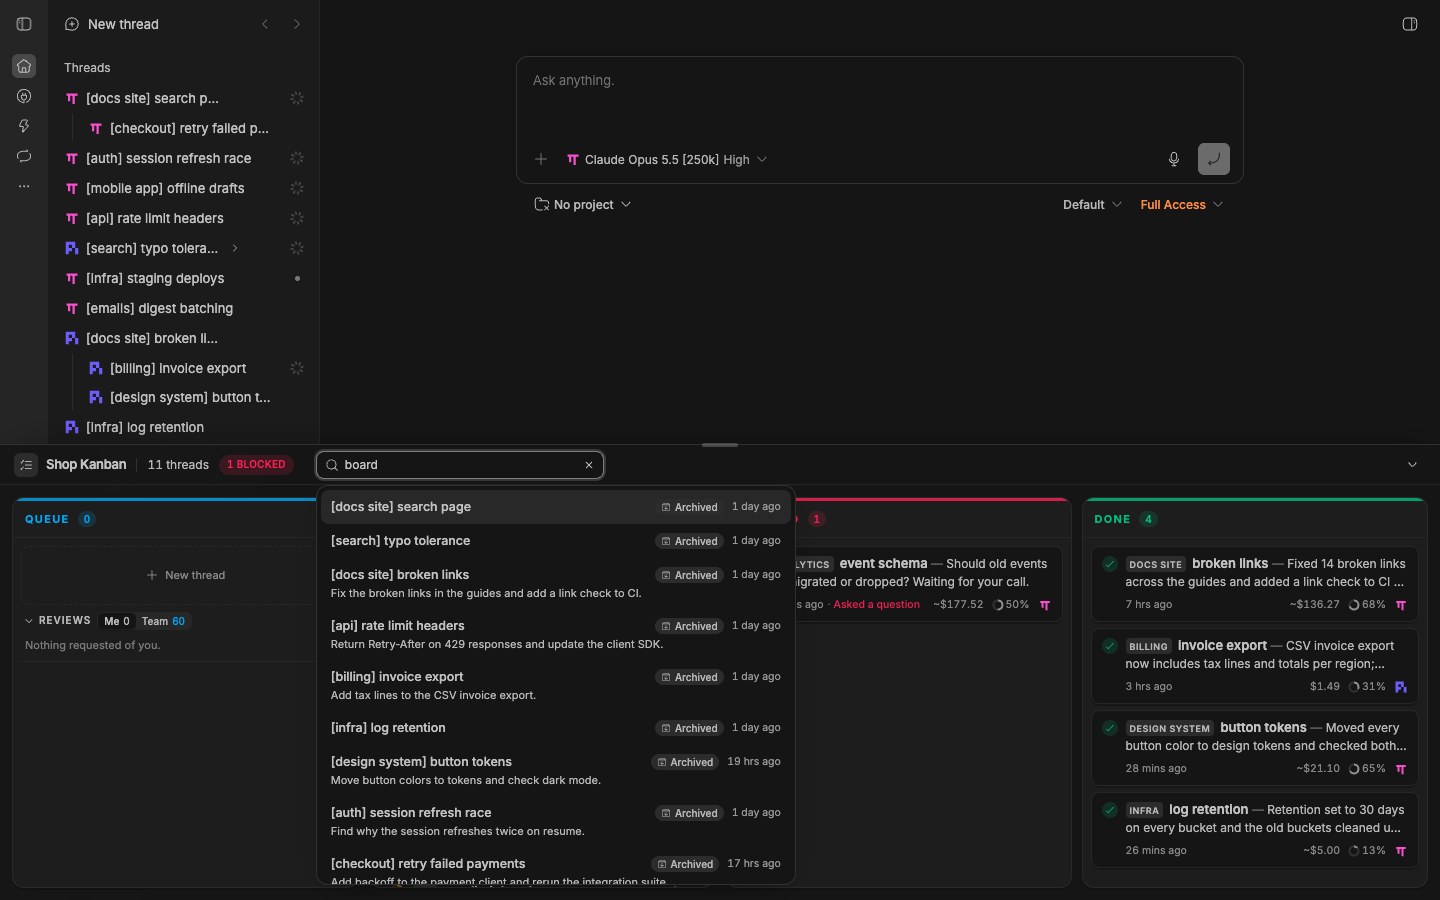Toggle the left sidebar panel icon
This screenshot has height=900, width=1440.
tap(24, 24)
